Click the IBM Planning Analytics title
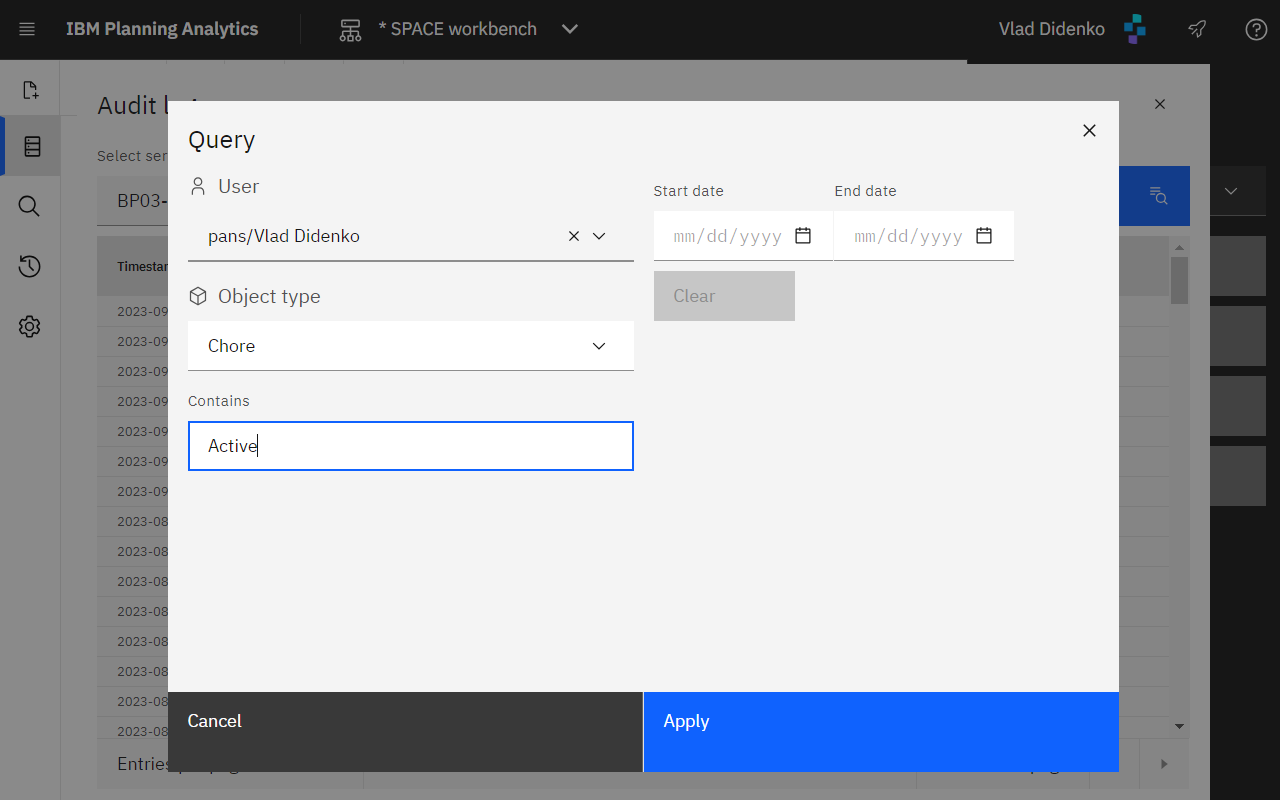Image resolution: width=1280 pixels, height=800 pixels. (162, 29)
